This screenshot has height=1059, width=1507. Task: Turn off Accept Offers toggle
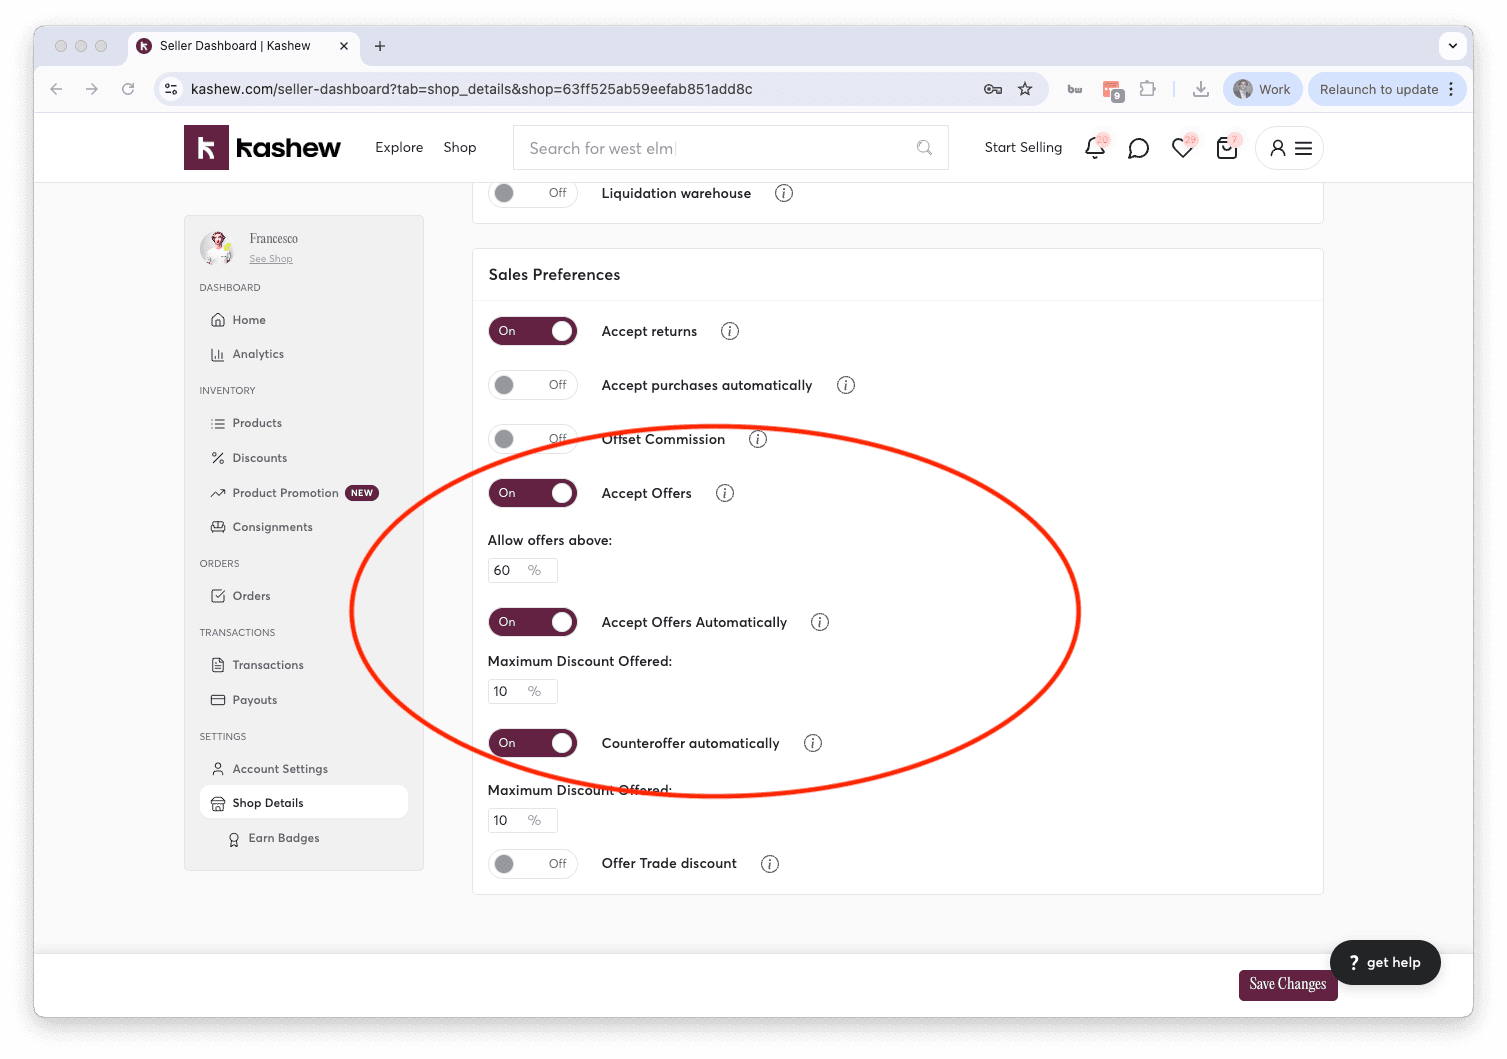533,493
